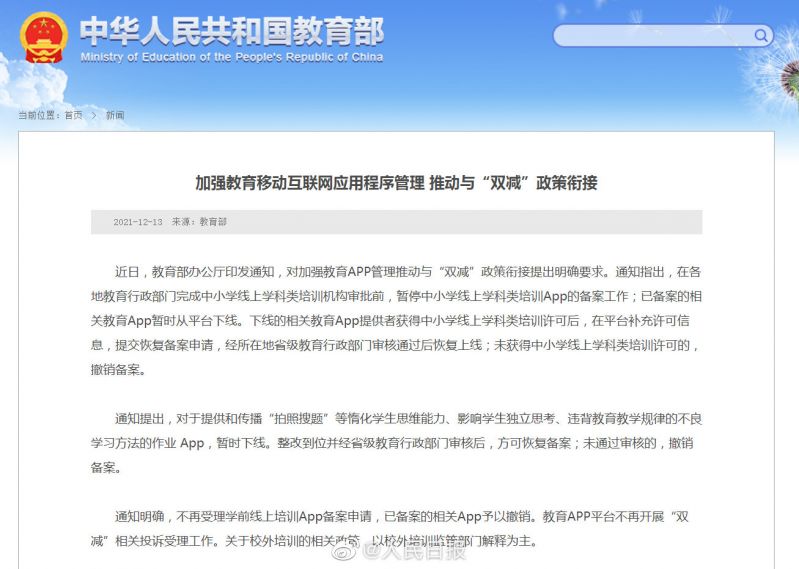Click the breadcrumb chevron separator after 首页
This screenshot has width=799, height=569.
coord(94,116)
